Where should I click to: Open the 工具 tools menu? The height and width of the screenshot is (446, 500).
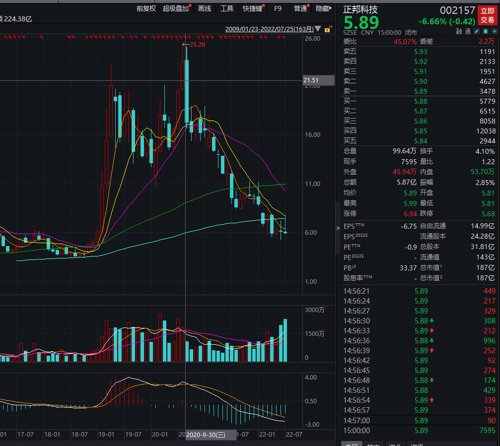pyautogui.click(x=227, y=8)
